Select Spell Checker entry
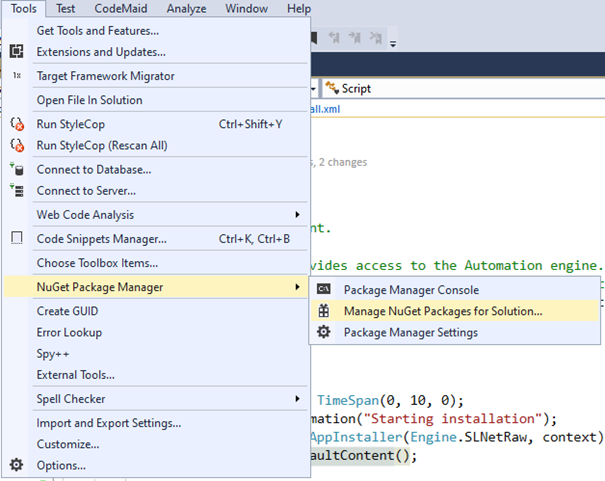The width and height of the screenshot is (605, 481). pos(156,398)
